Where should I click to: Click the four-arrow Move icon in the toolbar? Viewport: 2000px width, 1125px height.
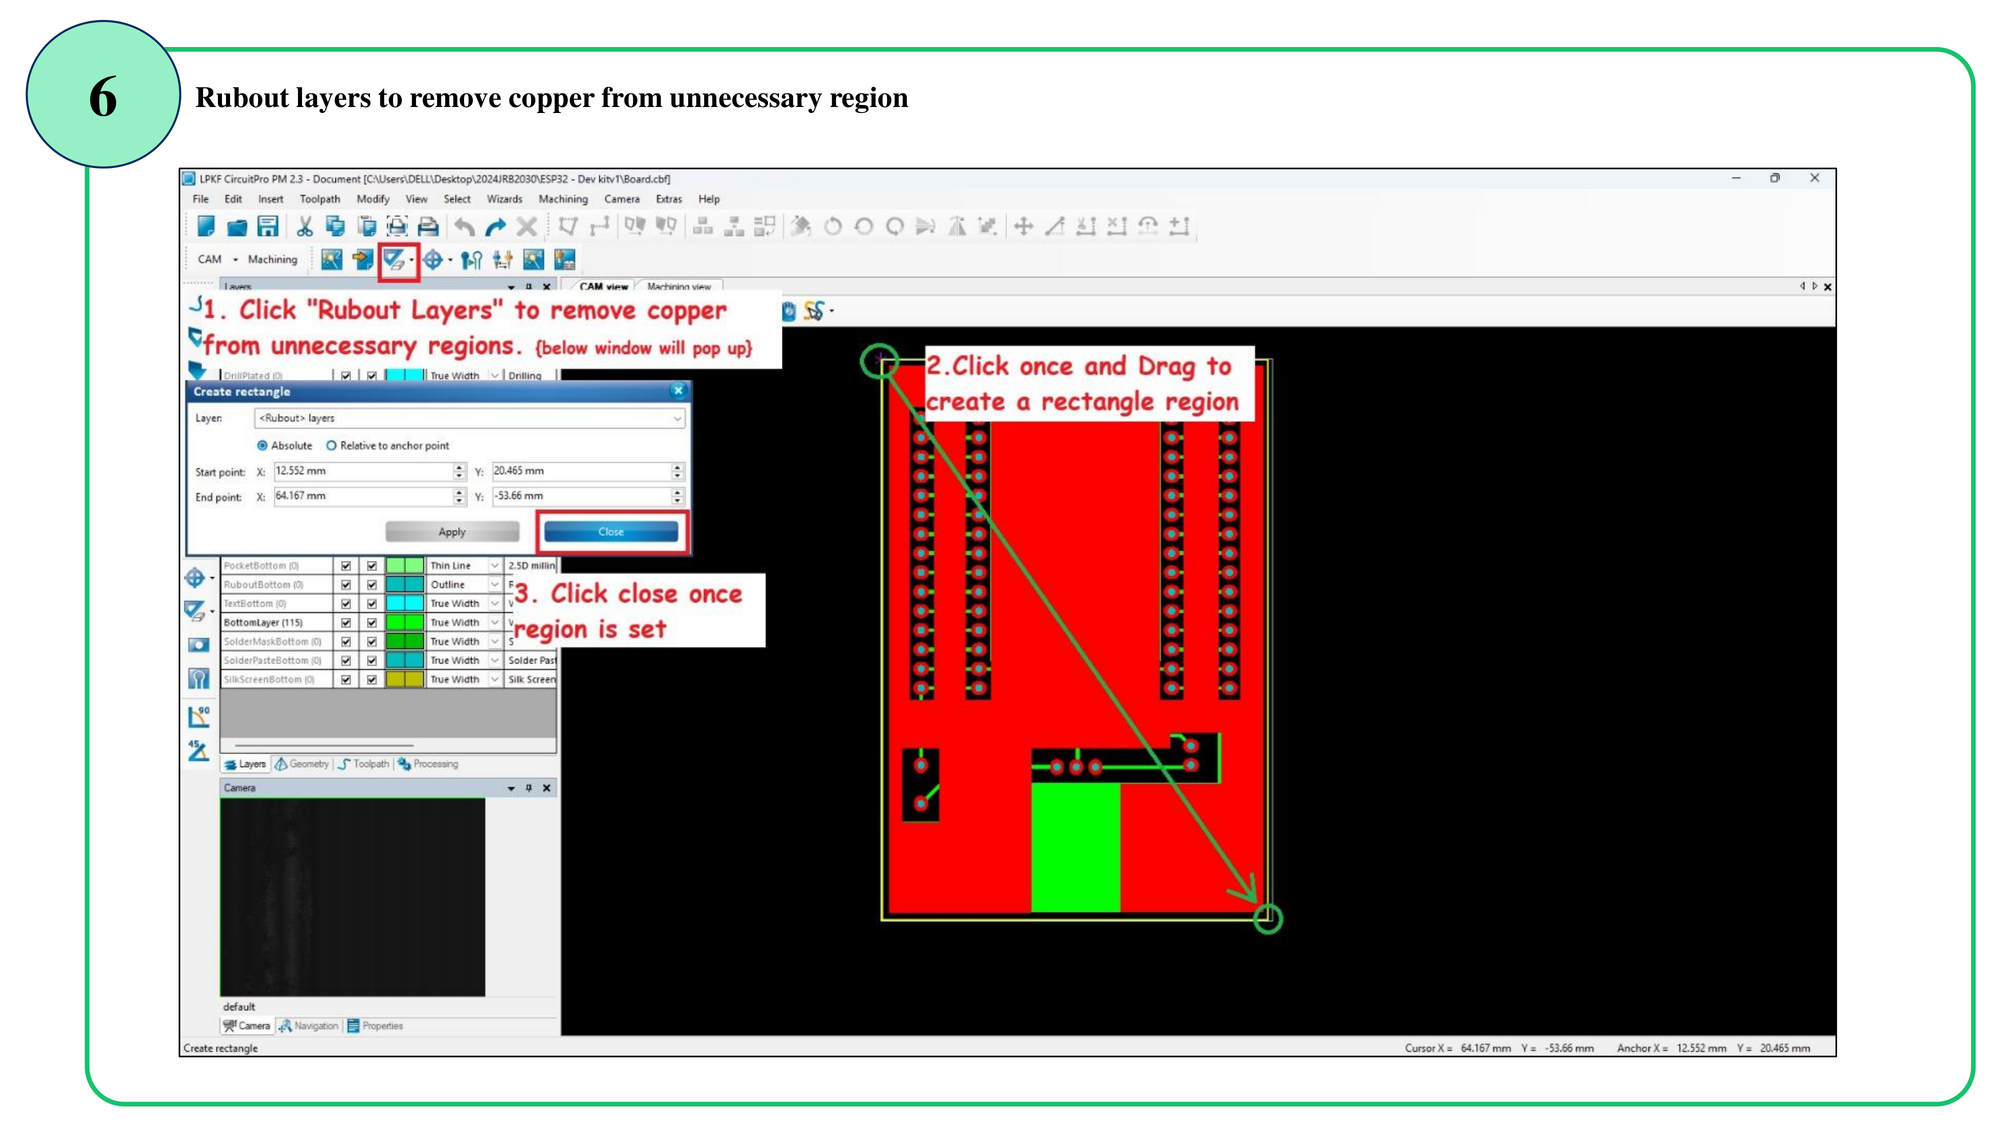pos(1023,227)
